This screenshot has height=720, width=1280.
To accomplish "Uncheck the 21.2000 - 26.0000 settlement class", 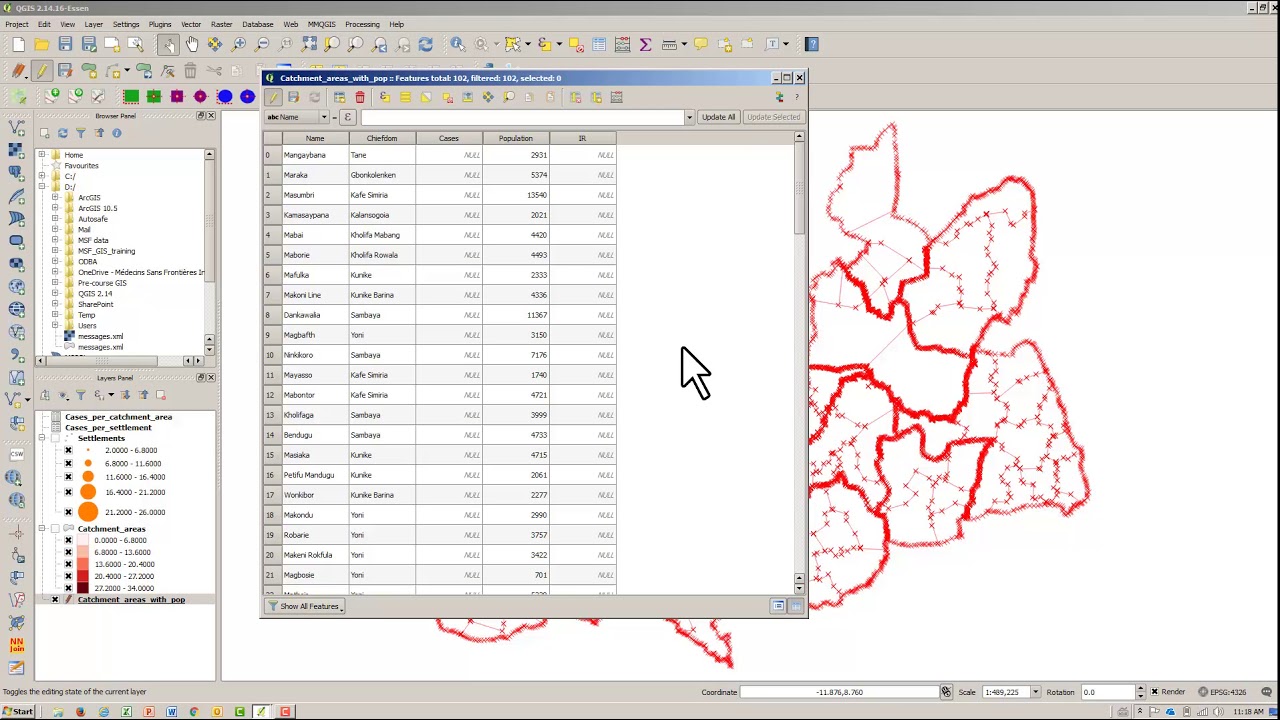I will pyautogui.click(x=68, y=512).
